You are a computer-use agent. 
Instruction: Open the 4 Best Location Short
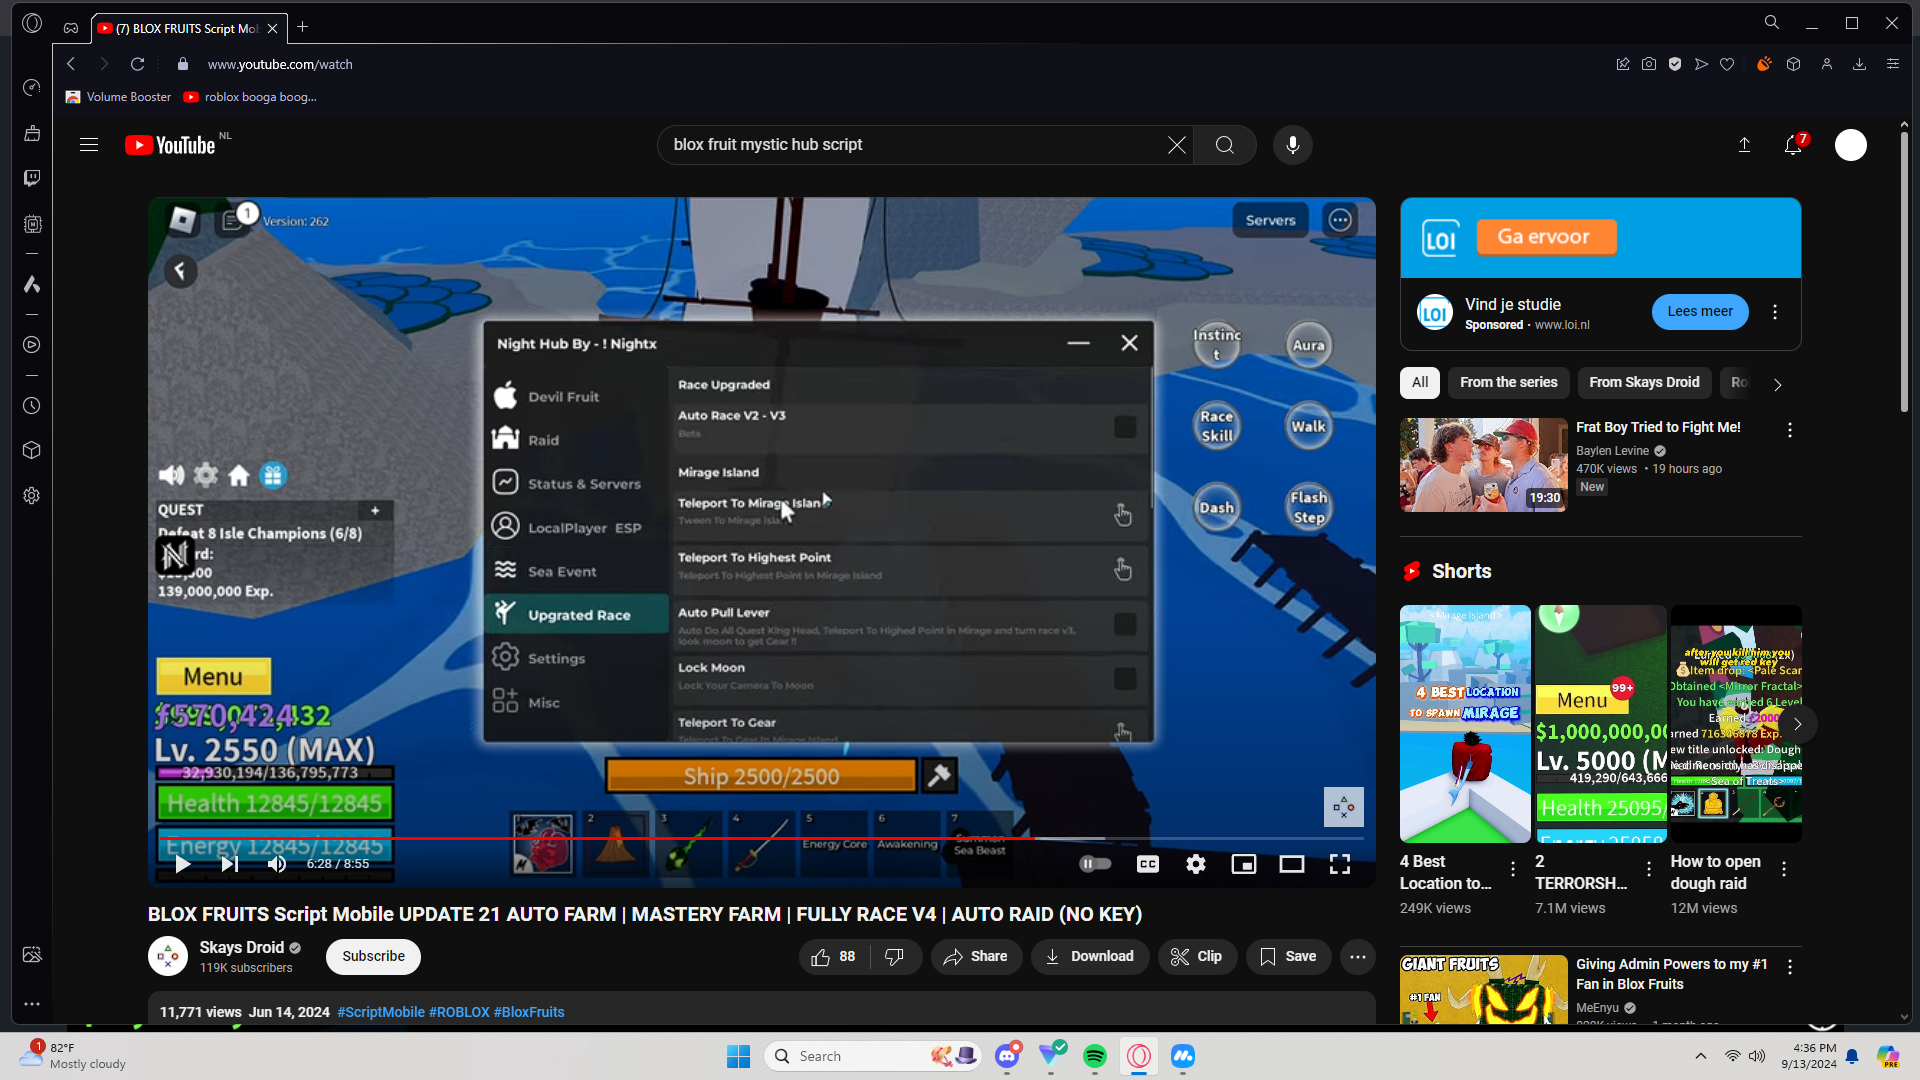1465,724
